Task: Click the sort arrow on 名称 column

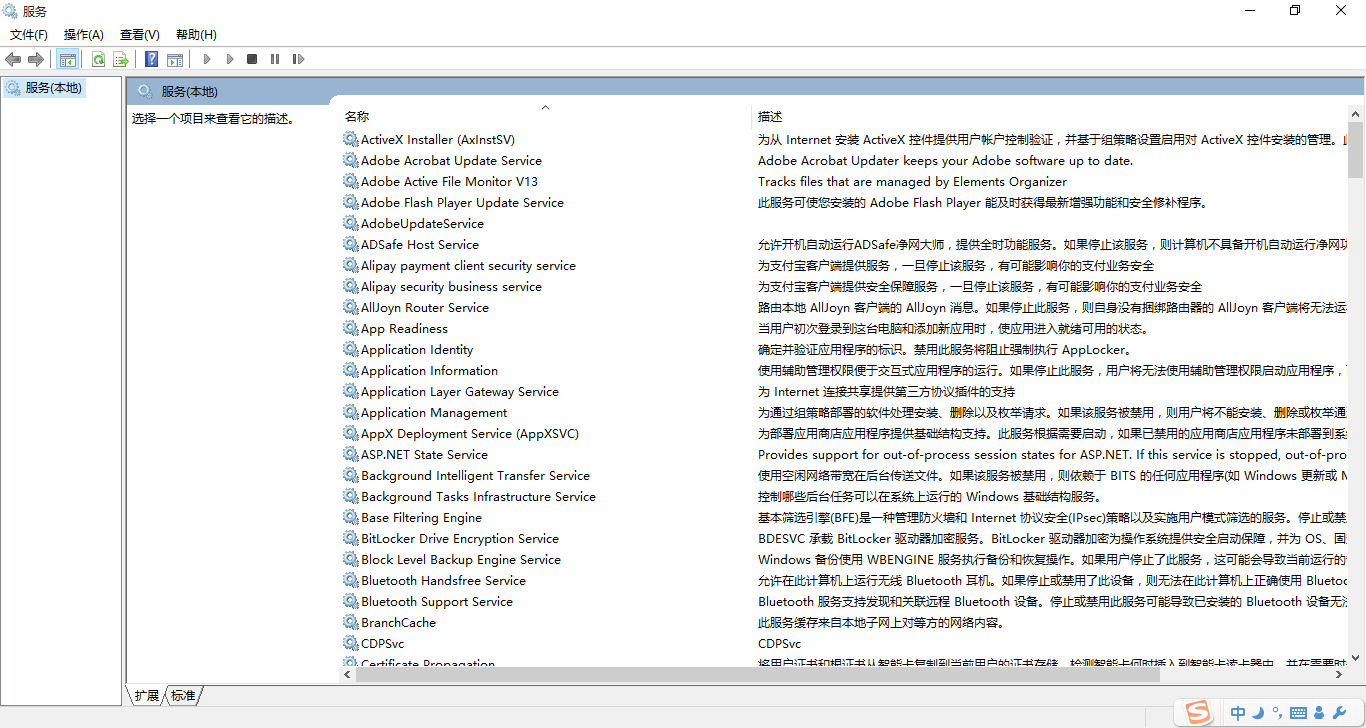Action: point(545,106)
